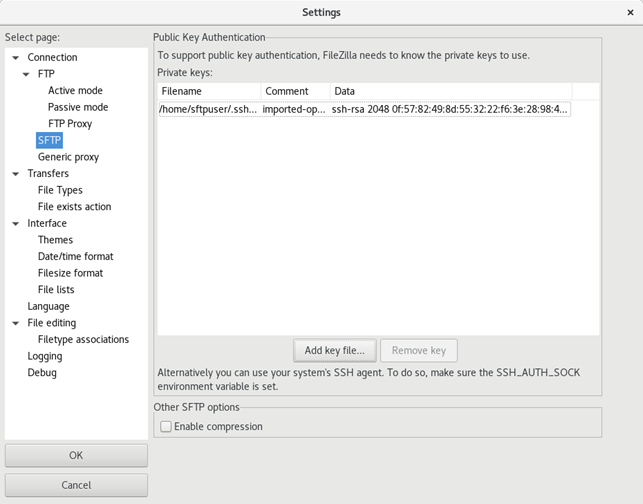Image resolution: width=643 pixels, height=504 pixels.
Task: Open the Passive mode page
Action: click(x=78, y=107)
